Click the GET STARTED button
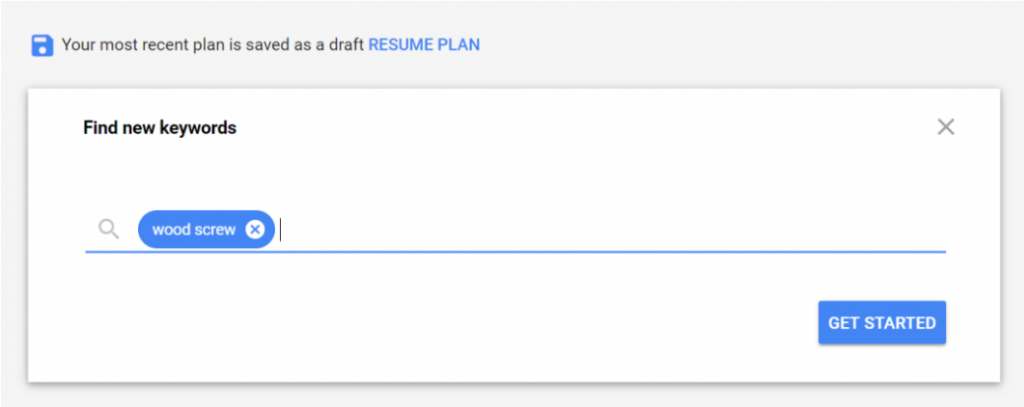The image size is (1024, 407). tap(882, 323)
